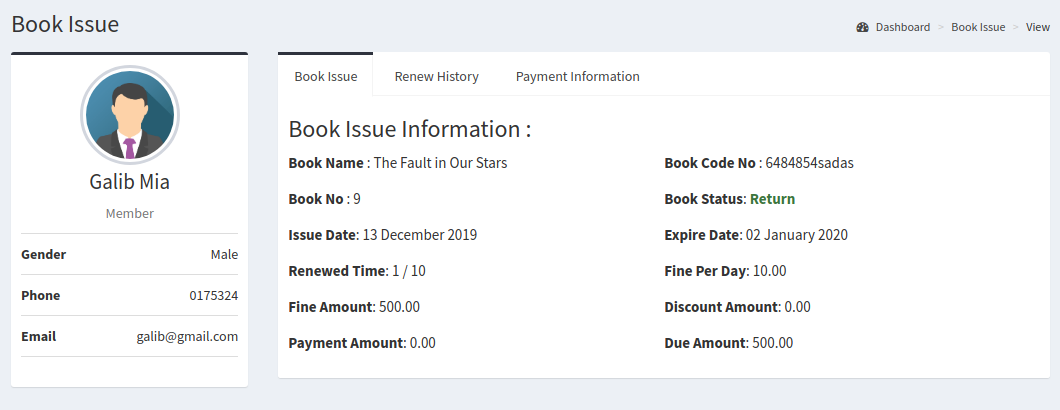Click the Member role label under the name
1060x410 pixels.
(x=130, y=213)
